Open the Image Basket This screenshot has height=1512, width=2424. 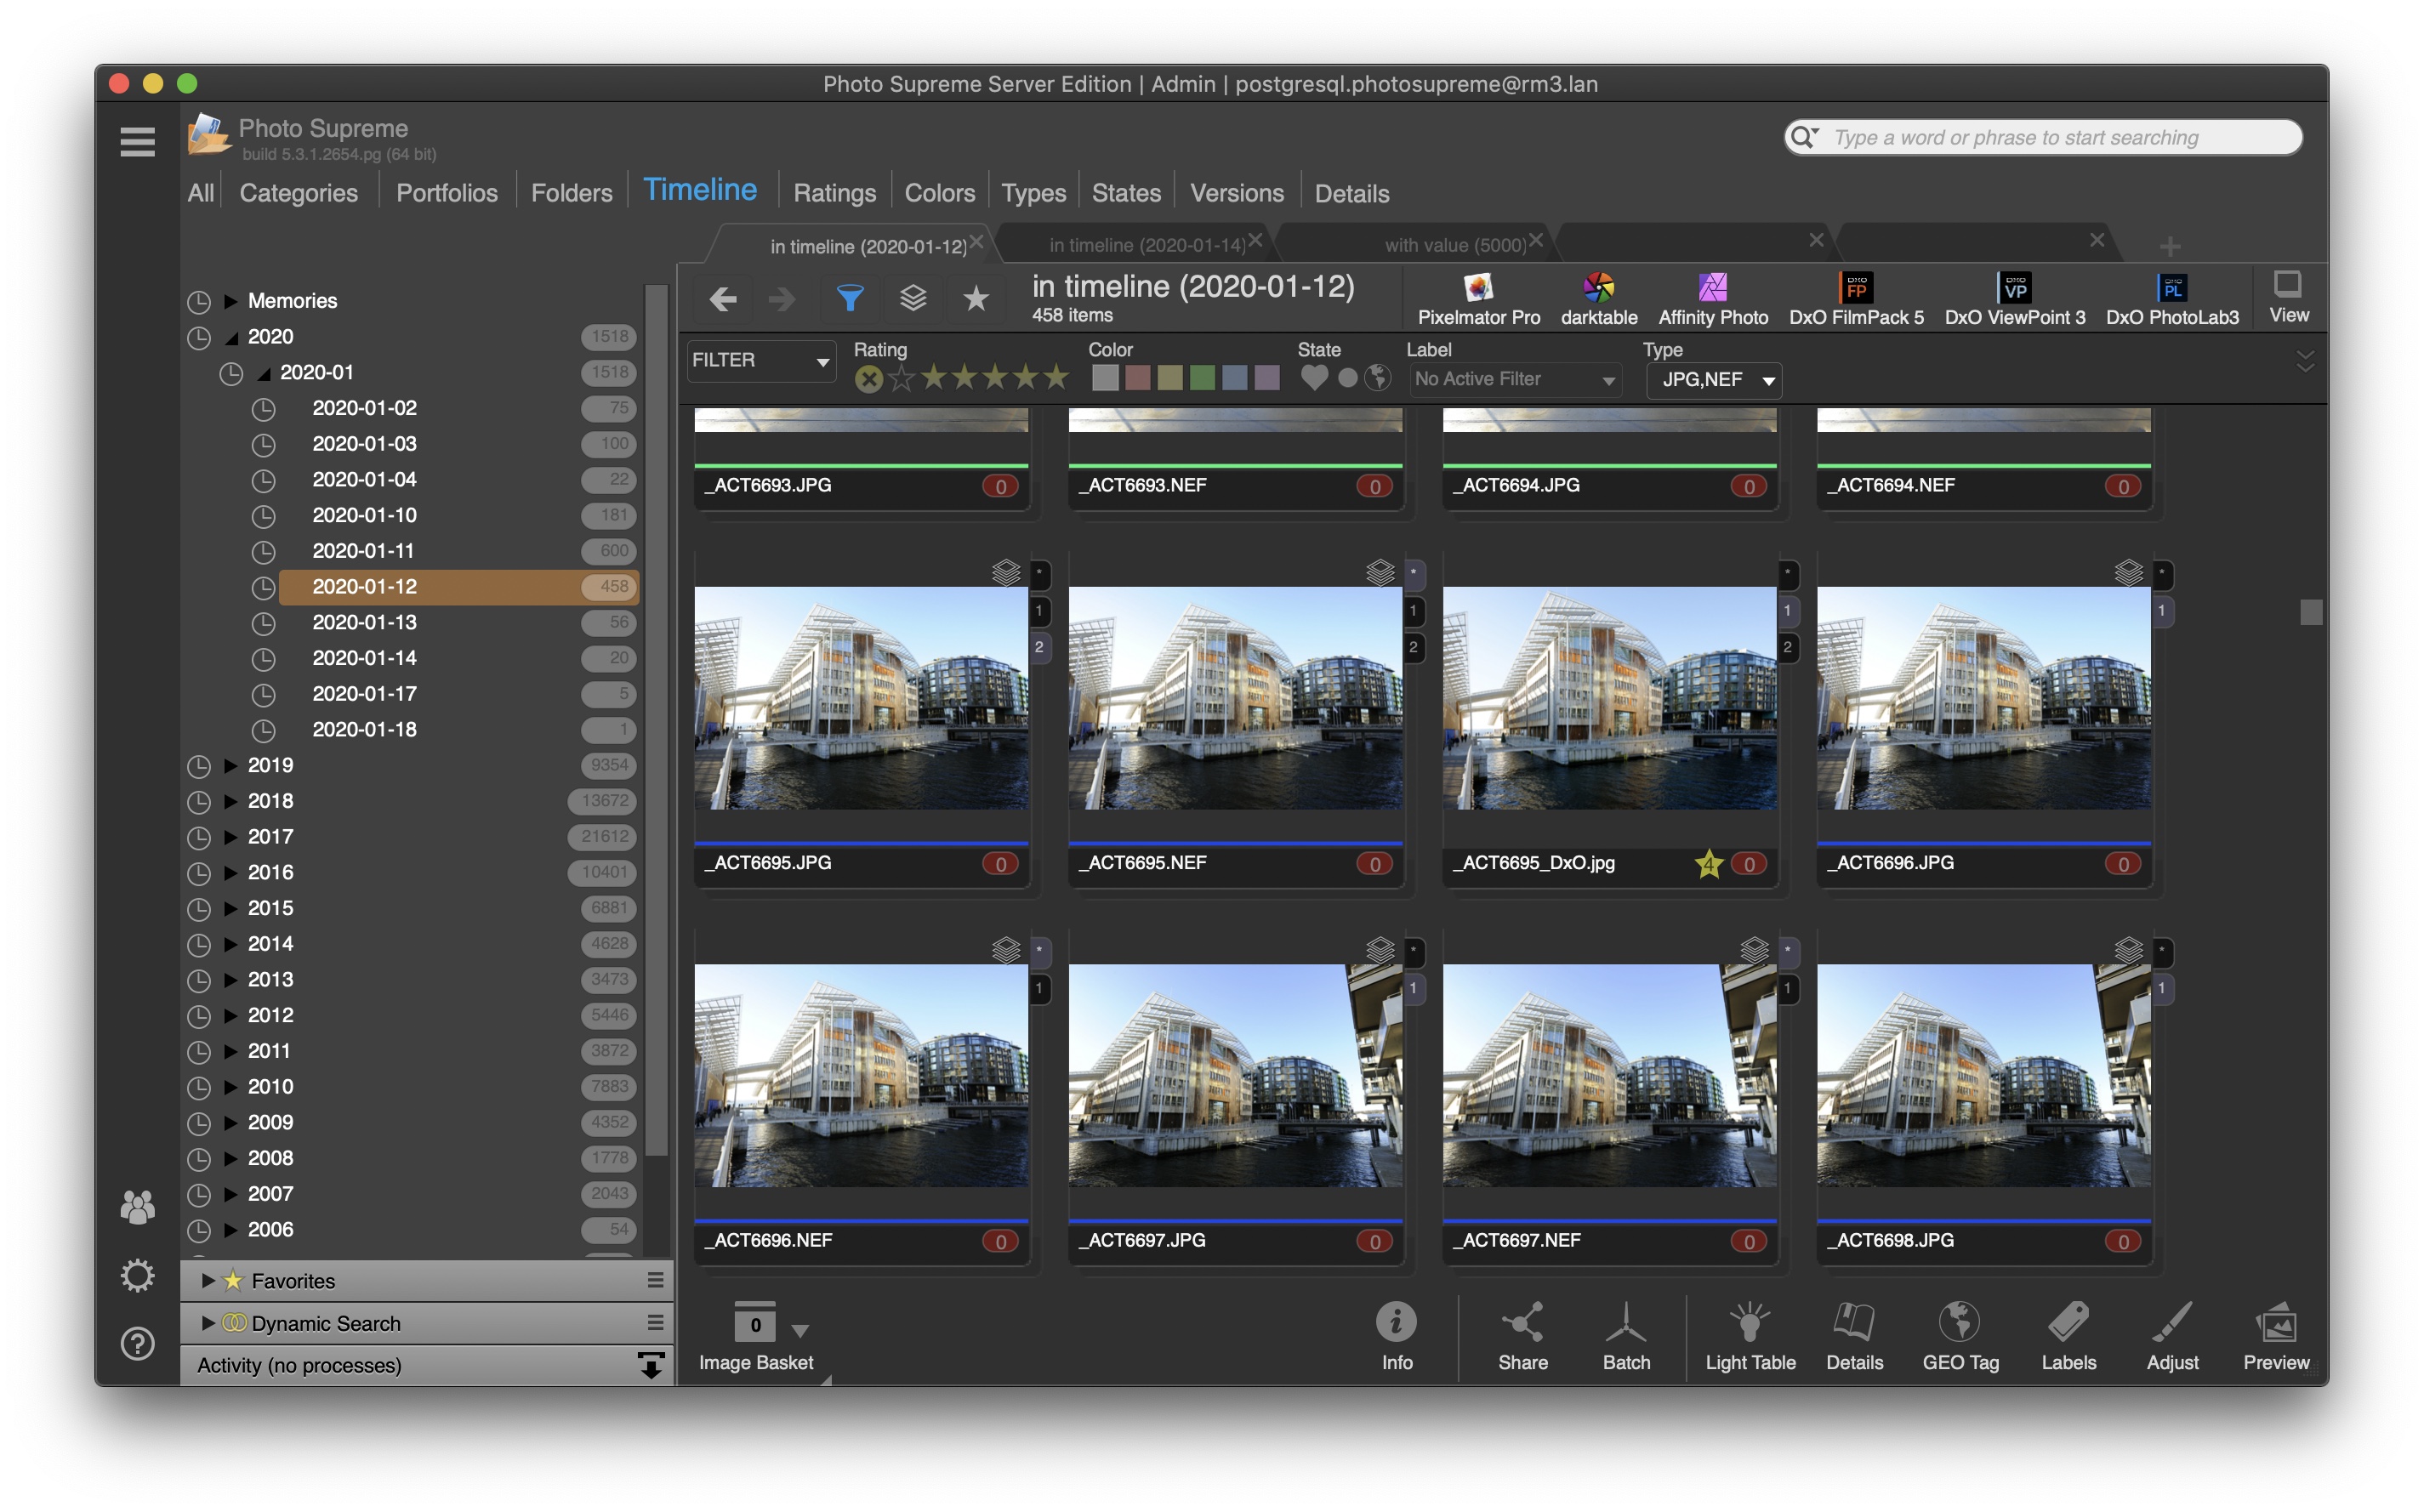tap(755, 1337)
